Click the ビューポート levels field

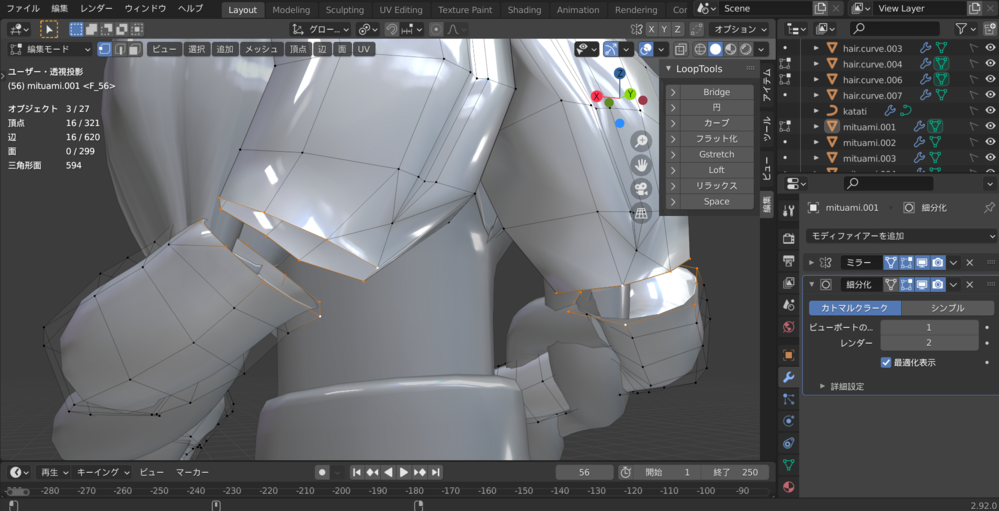tap(928, 327)
